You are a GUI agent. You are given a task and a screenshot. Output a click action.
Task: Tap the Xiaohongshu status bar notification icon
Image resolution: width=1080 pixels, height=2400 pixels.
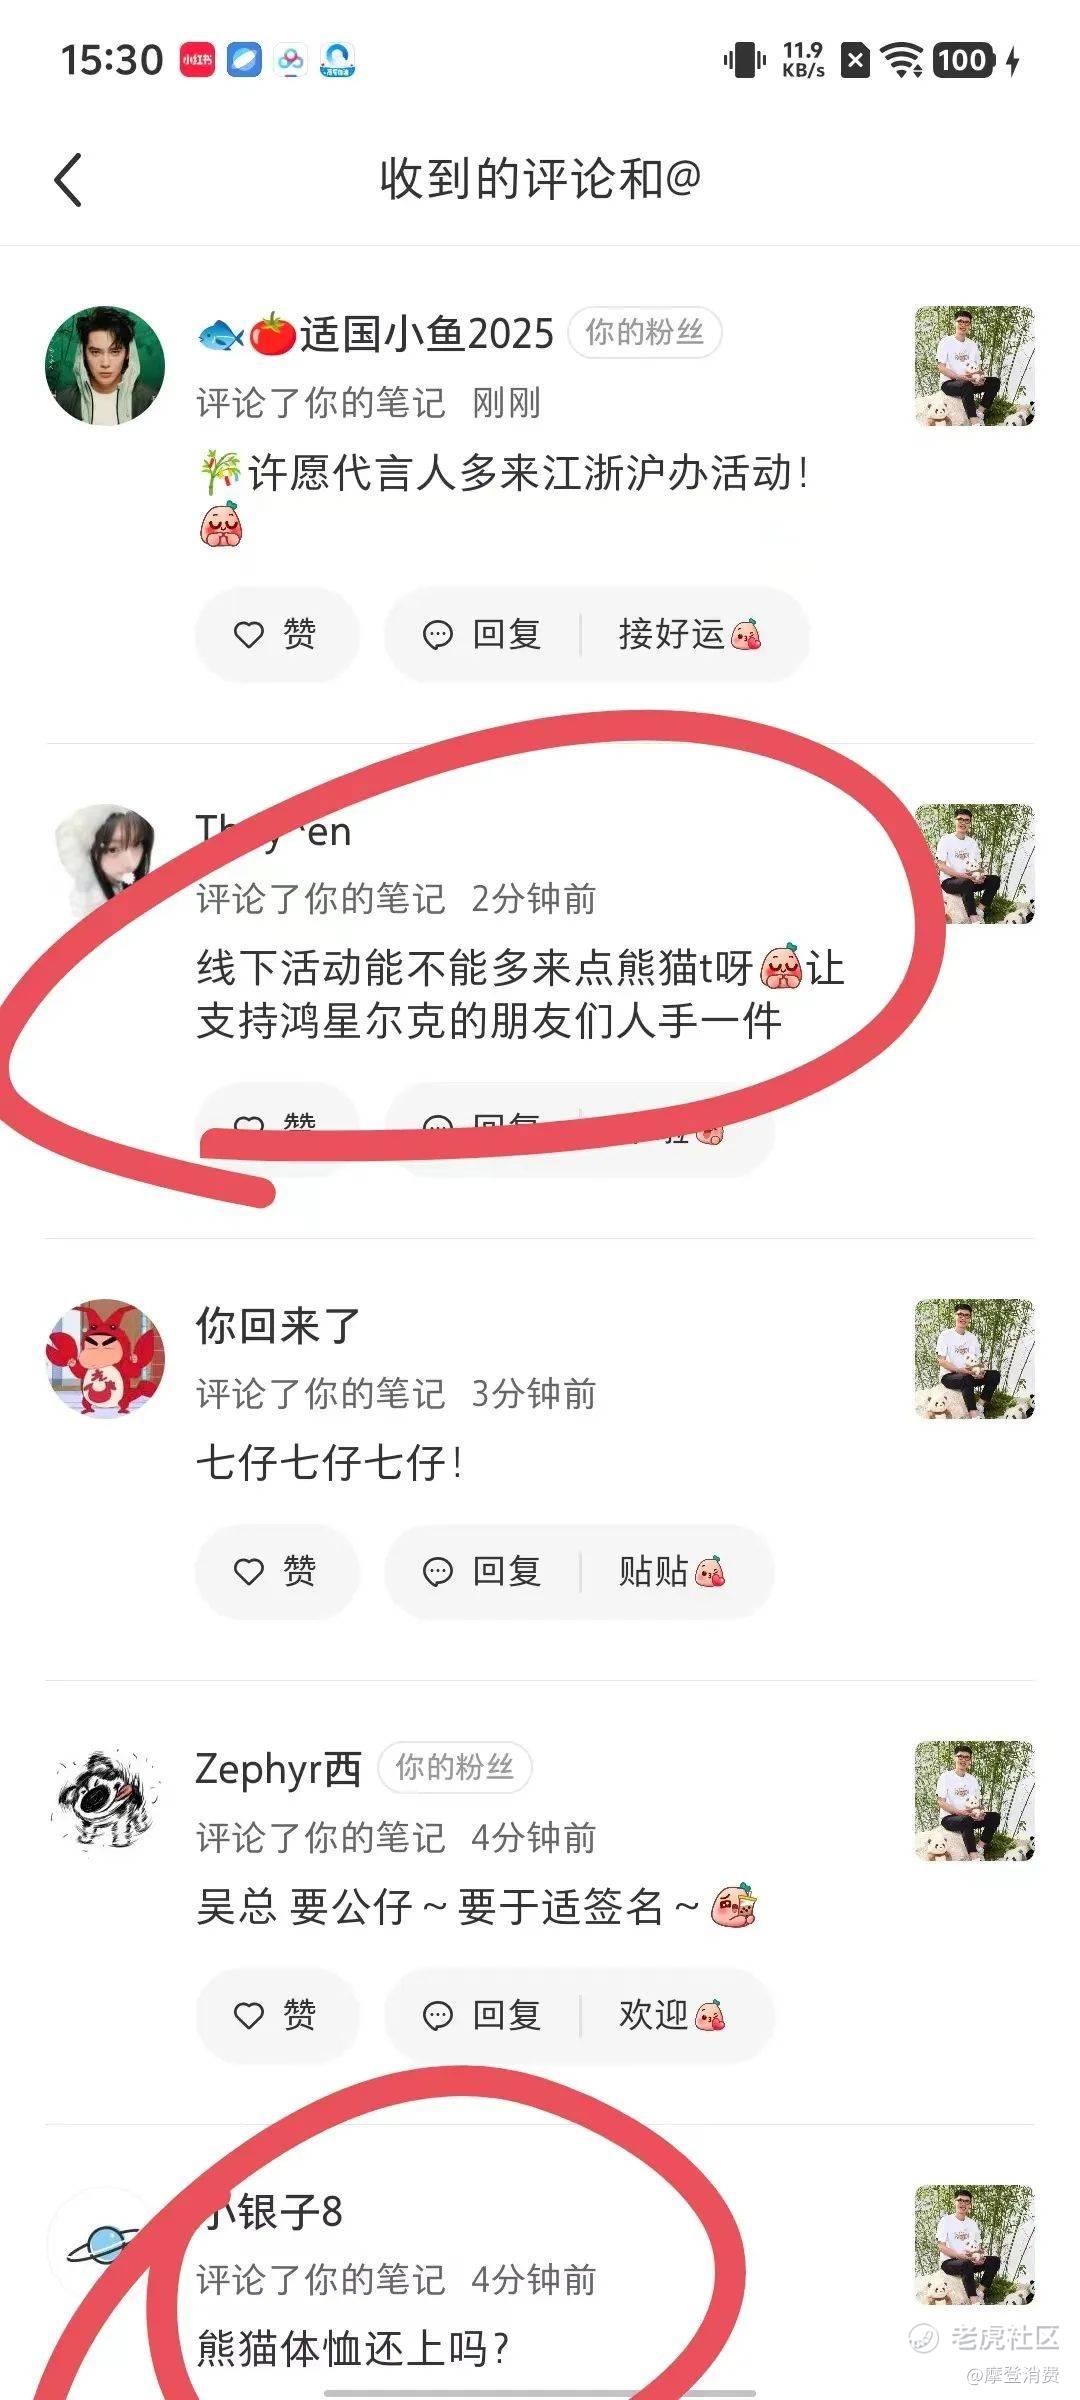[197, 60]
